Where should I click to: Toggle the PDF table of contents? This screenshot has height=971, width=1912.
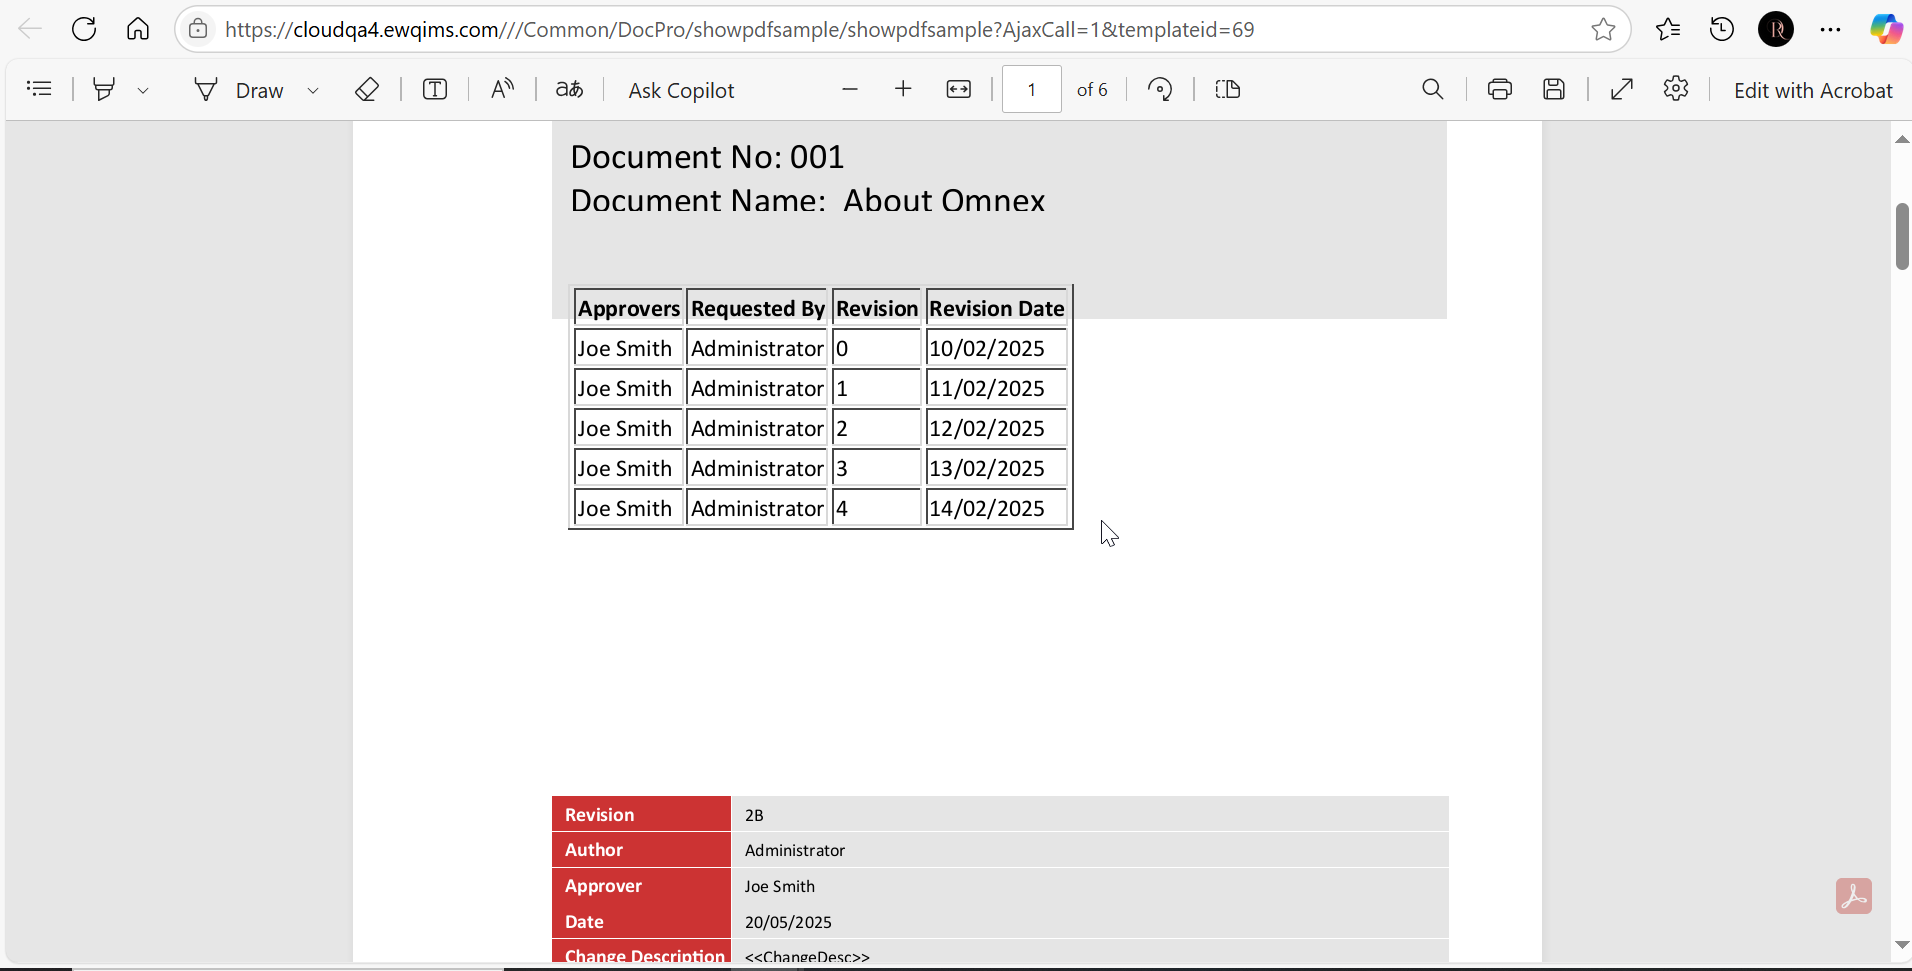(39, 89)
